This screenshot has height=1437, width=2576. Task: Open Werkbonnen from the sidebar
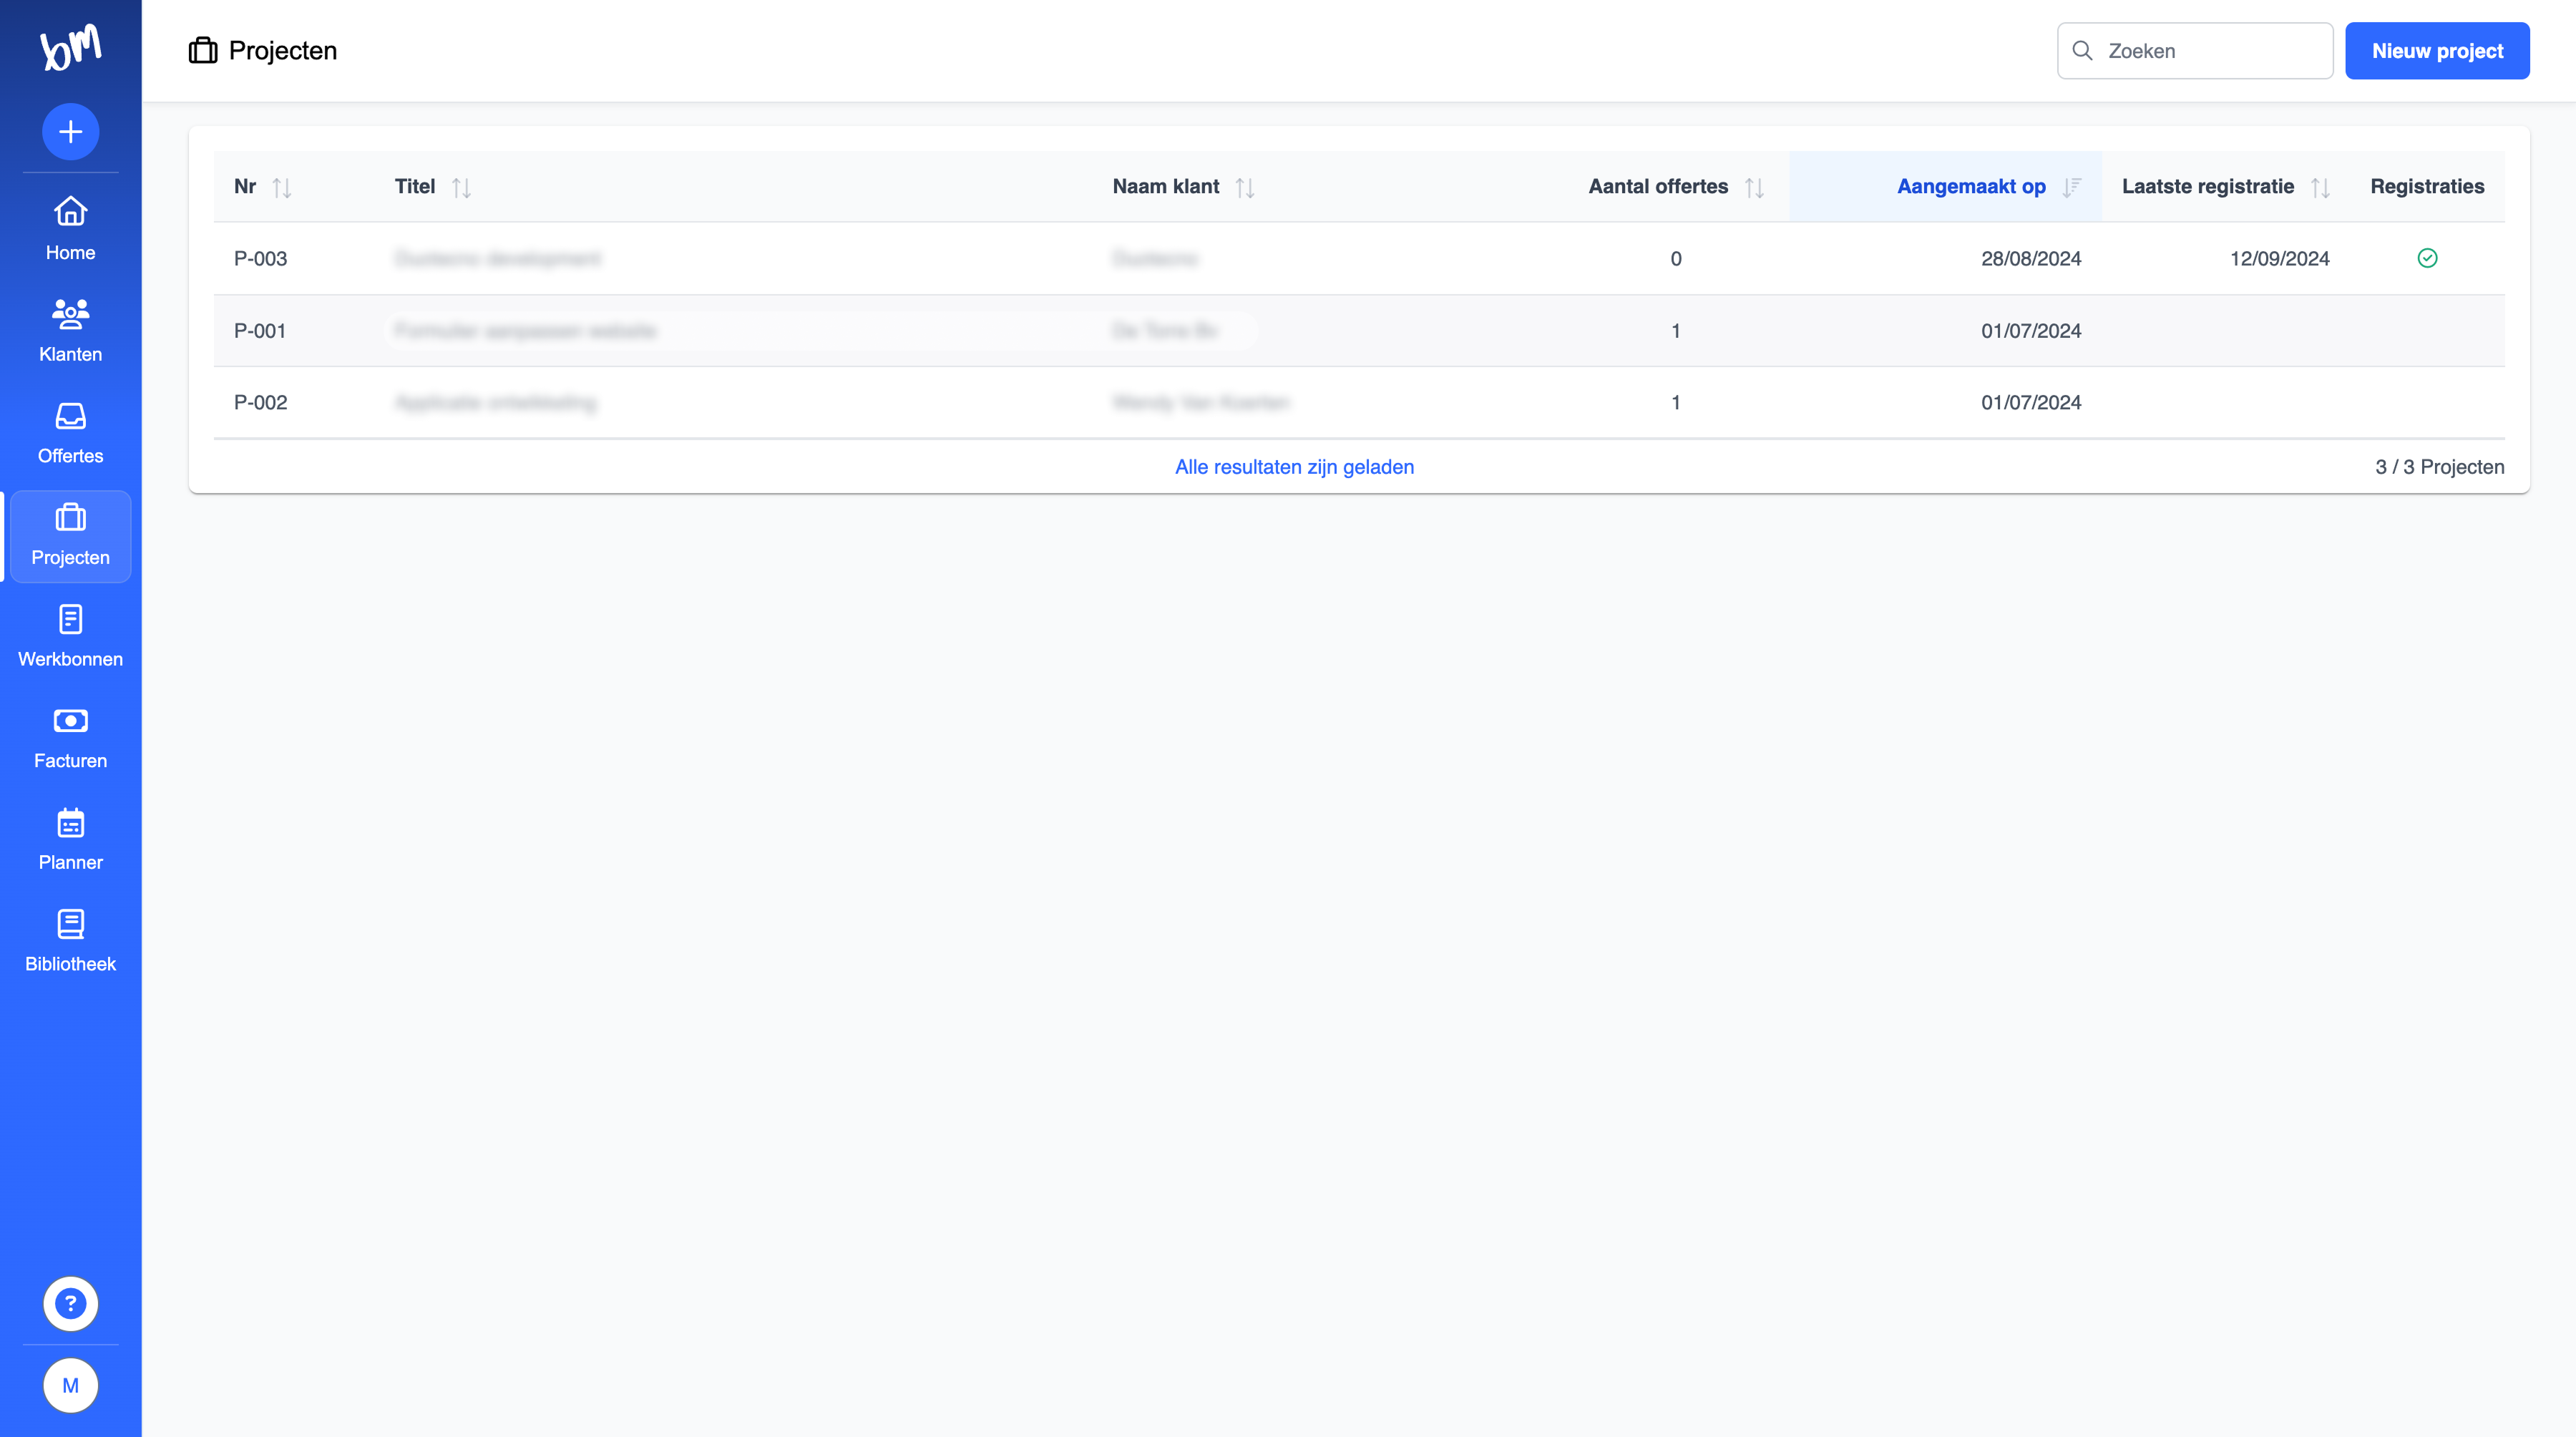[70, 635]
